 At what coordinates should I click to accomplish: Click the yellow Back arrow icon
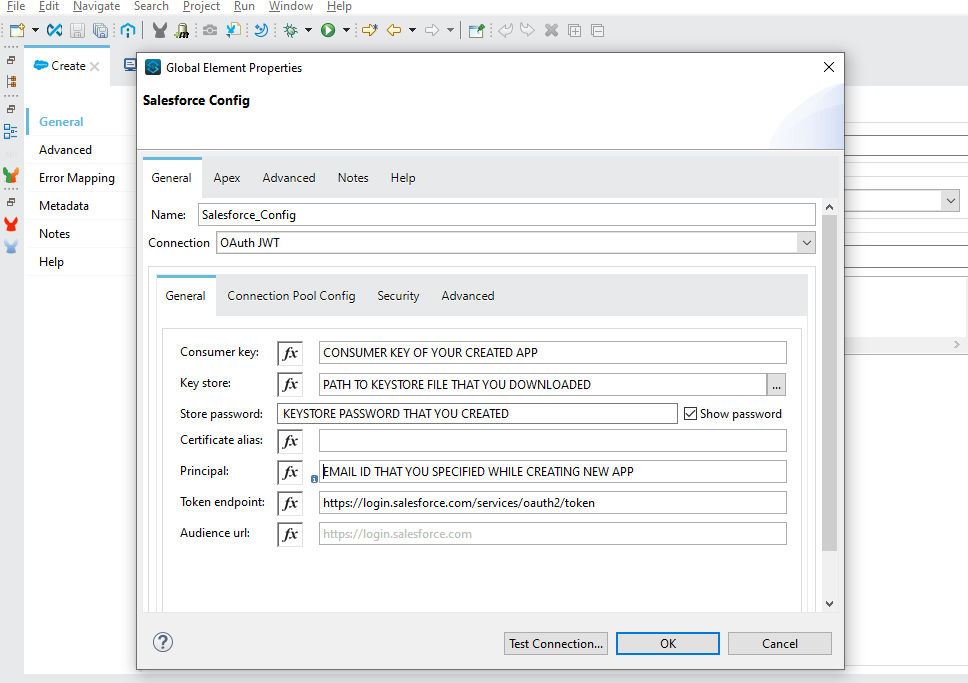click(x=394, y=30)
